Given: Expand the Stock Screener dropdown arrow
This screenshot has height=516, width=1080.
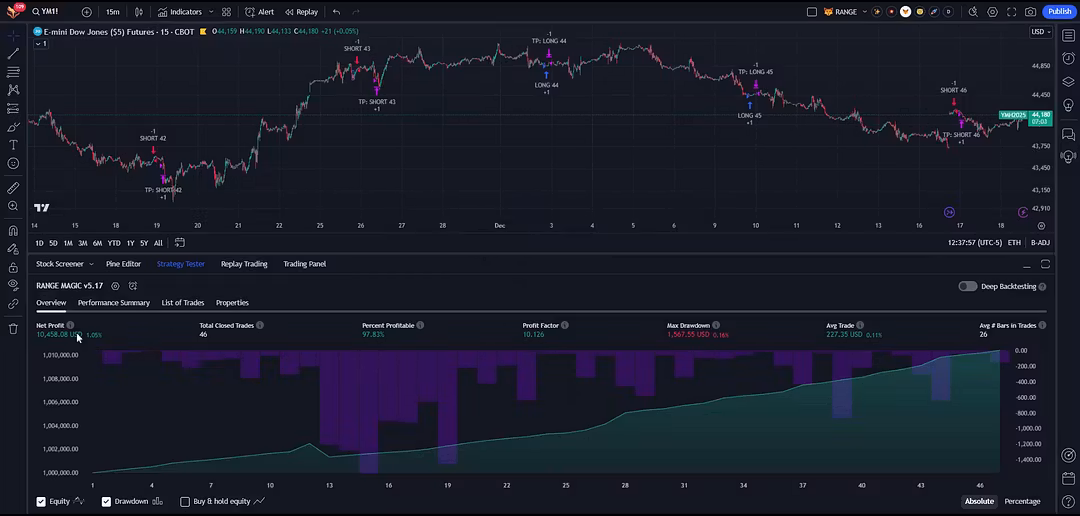Looking at the screenshot, I should coord(91,264).
